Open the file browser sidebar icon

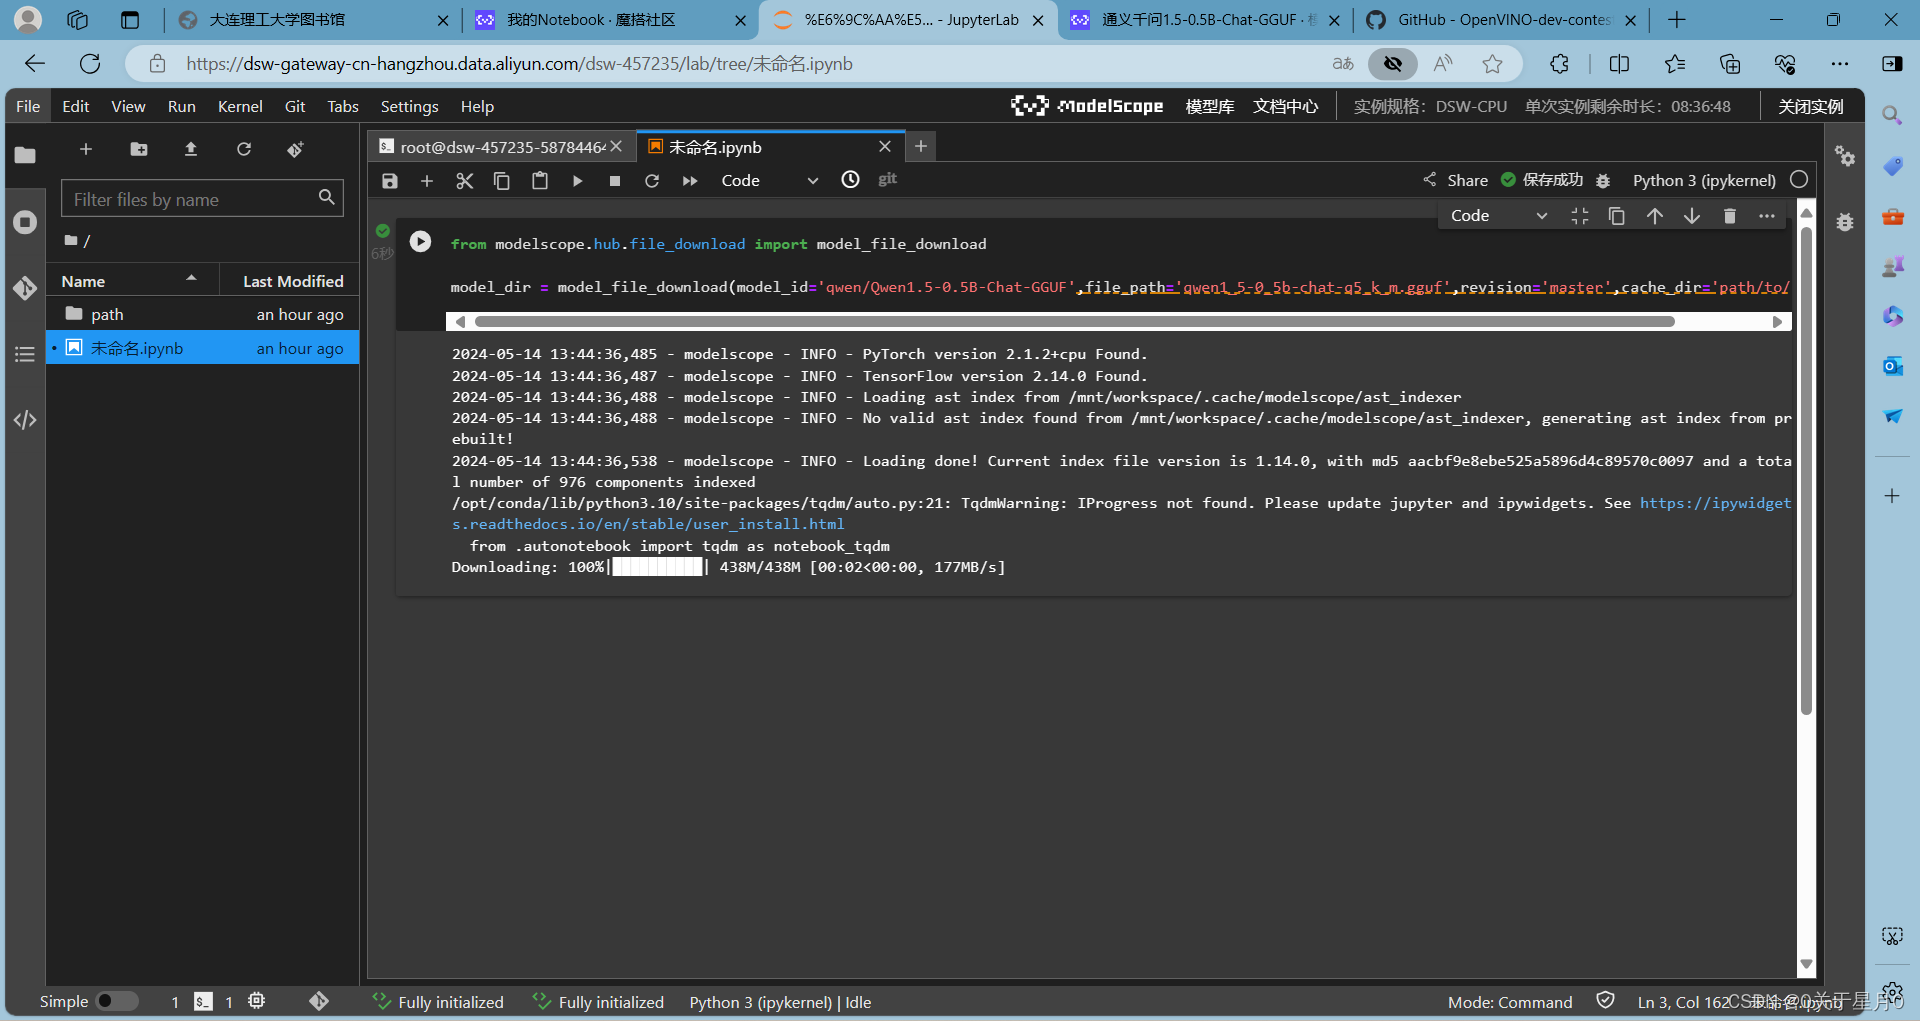click(x=25, y=155)
